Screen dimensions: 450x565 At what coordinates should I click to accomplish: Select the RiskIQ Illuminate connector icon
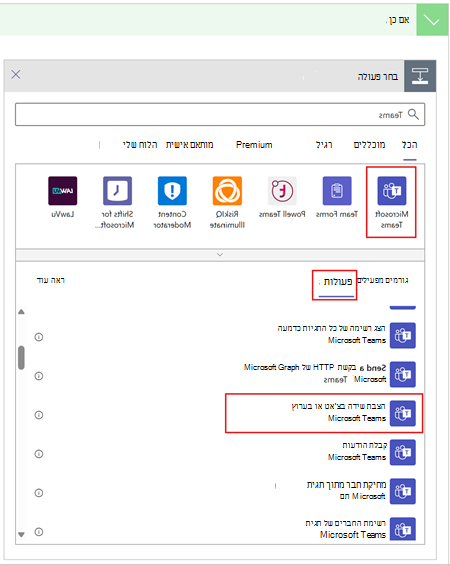pos(227,191)
